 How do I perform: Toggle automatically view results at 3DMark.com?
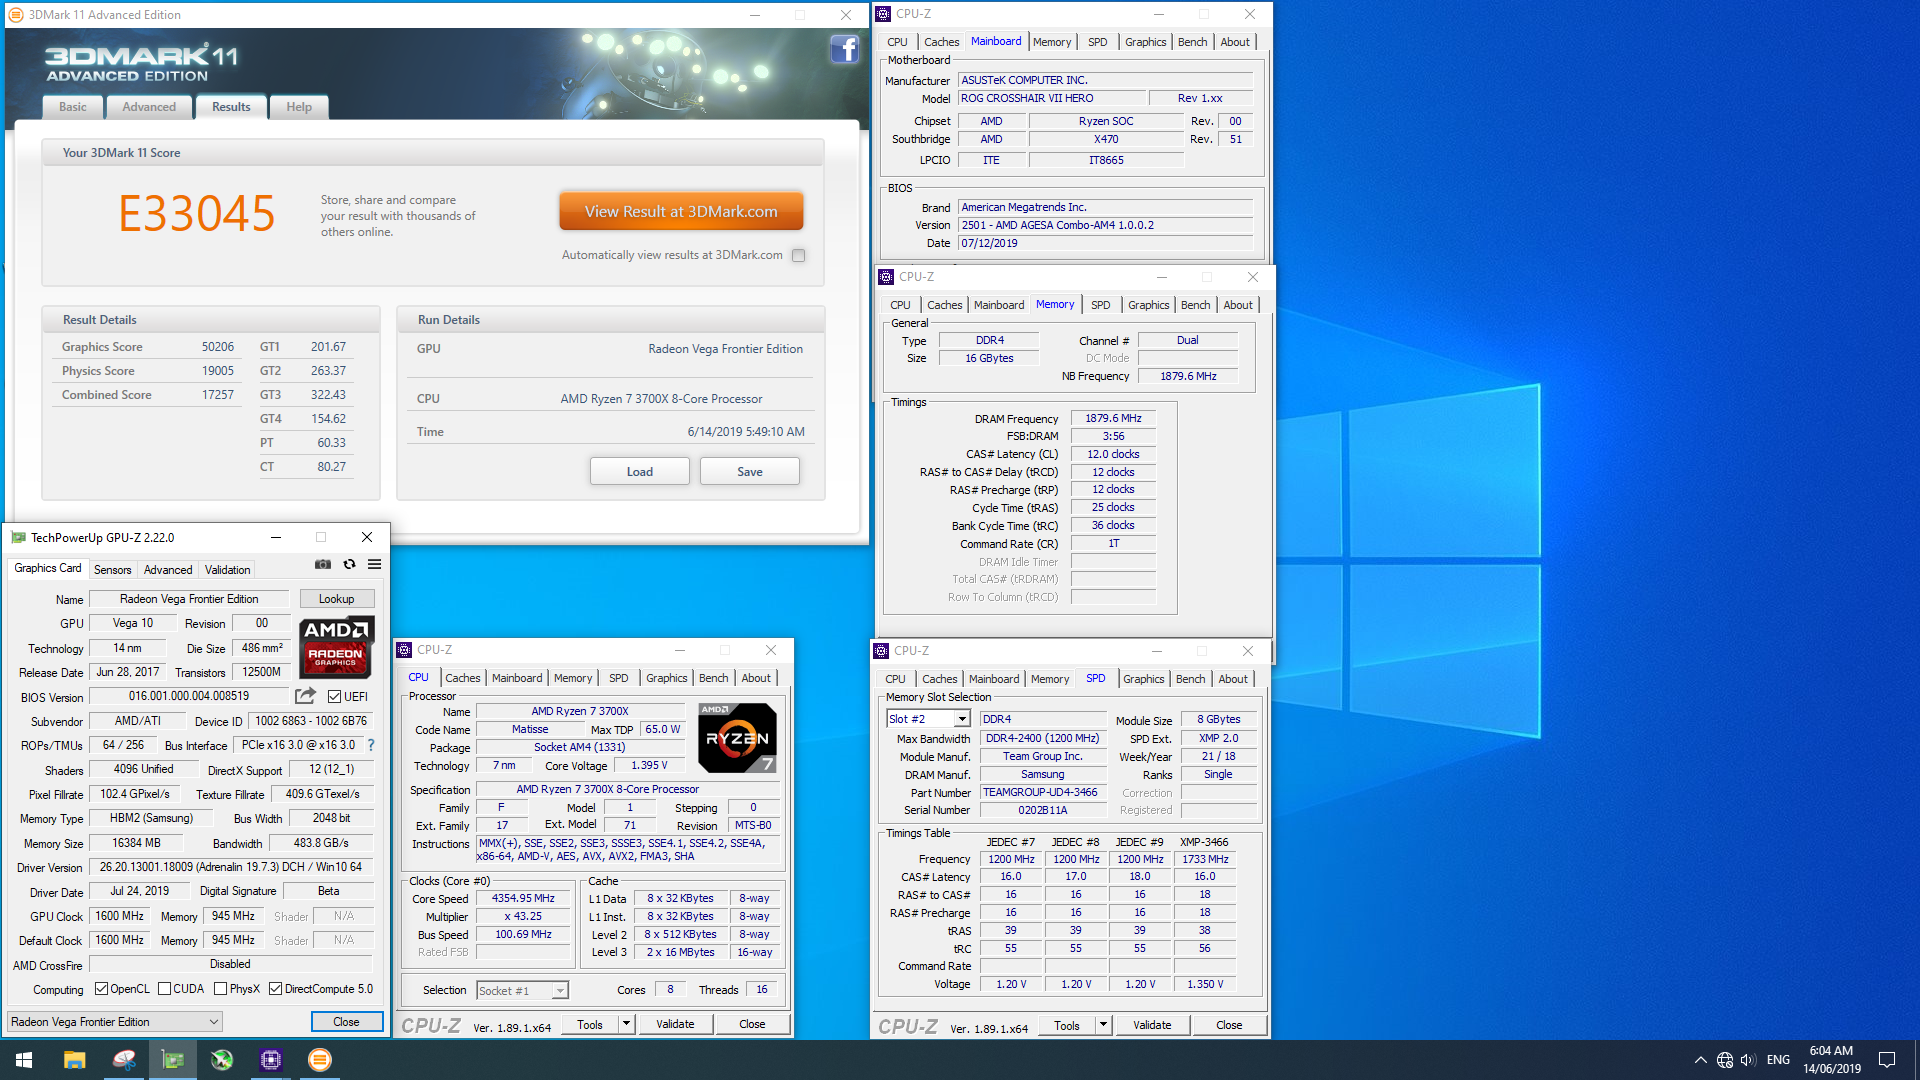[798, 255]
